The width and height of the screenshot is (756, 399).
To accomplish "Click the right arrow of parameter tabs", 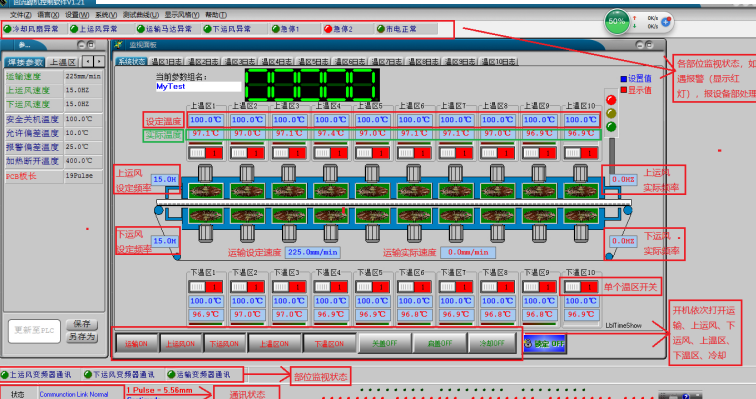I will point(99,61).
